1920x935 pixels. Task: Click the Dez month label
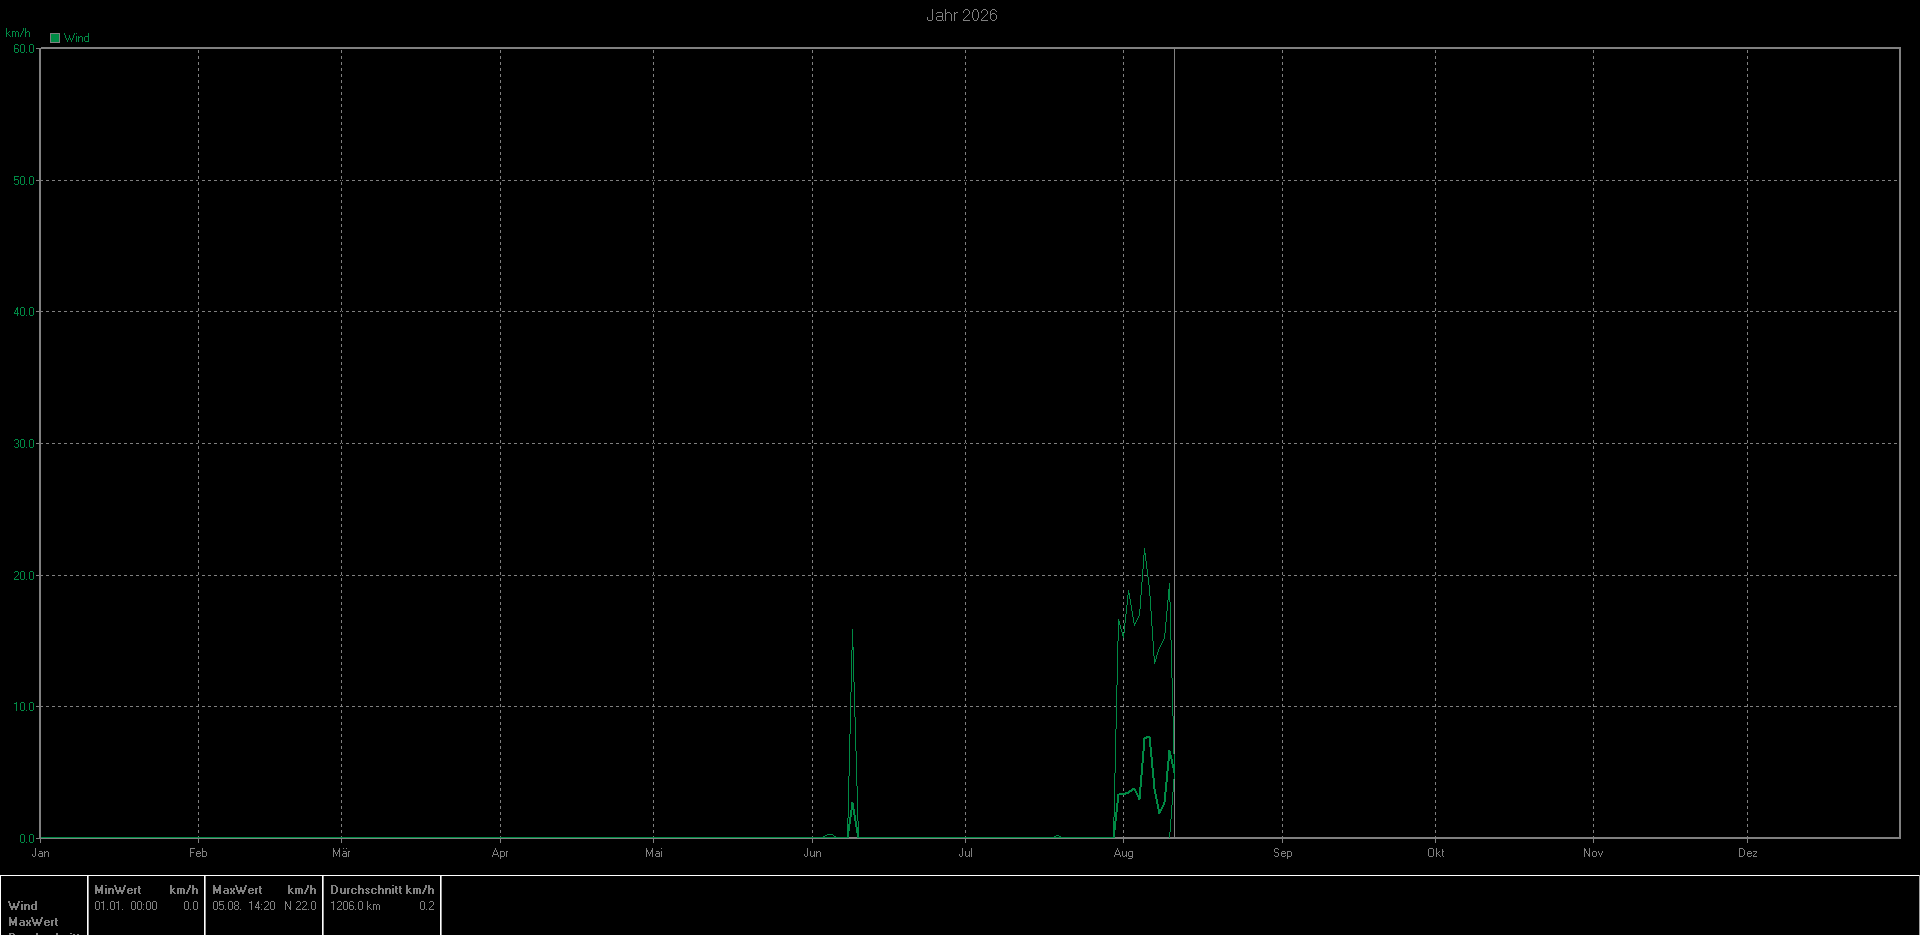coord(1747,853)
